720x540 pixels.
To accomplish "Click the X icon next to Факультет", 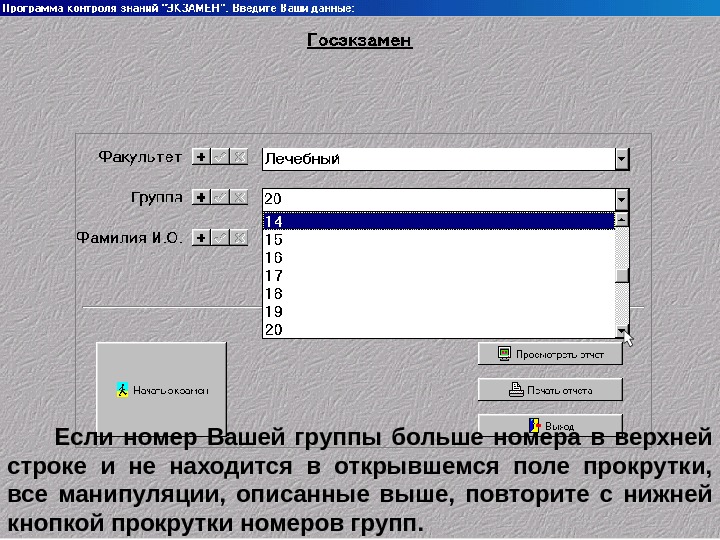I will (x=239, y=157).
